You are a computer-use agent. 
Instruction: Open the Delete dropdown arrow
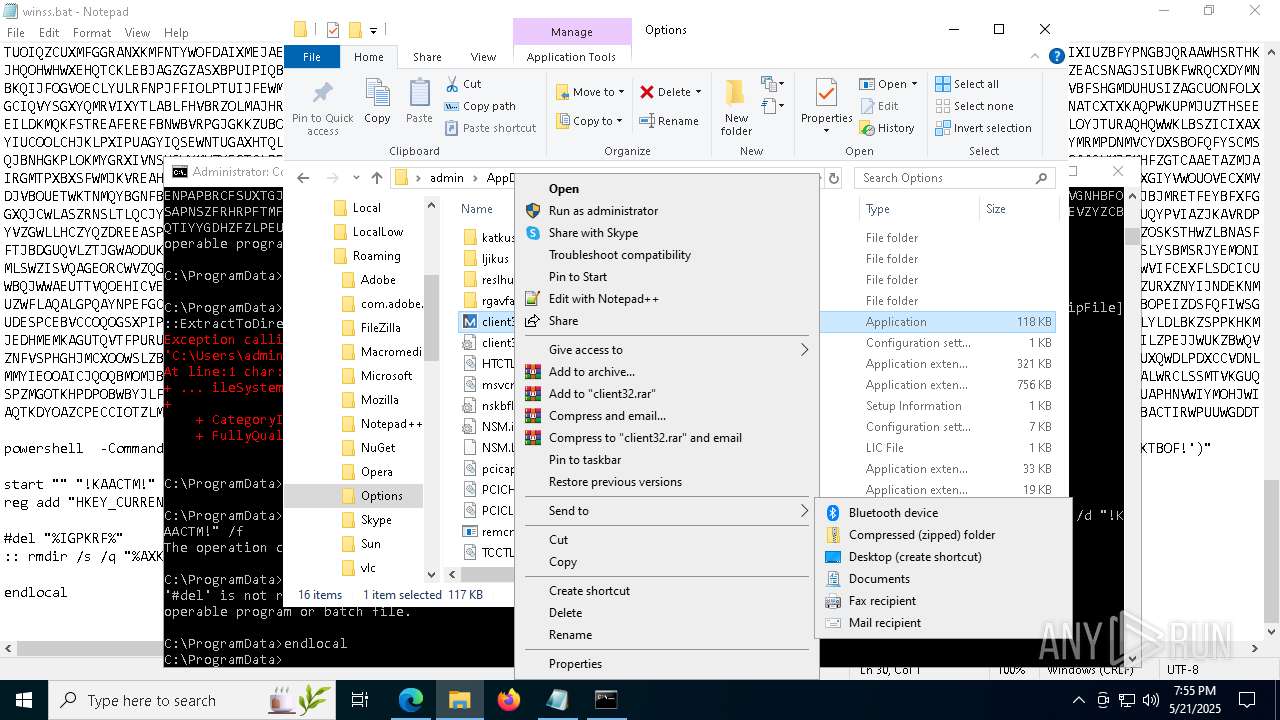pos(698,92)
